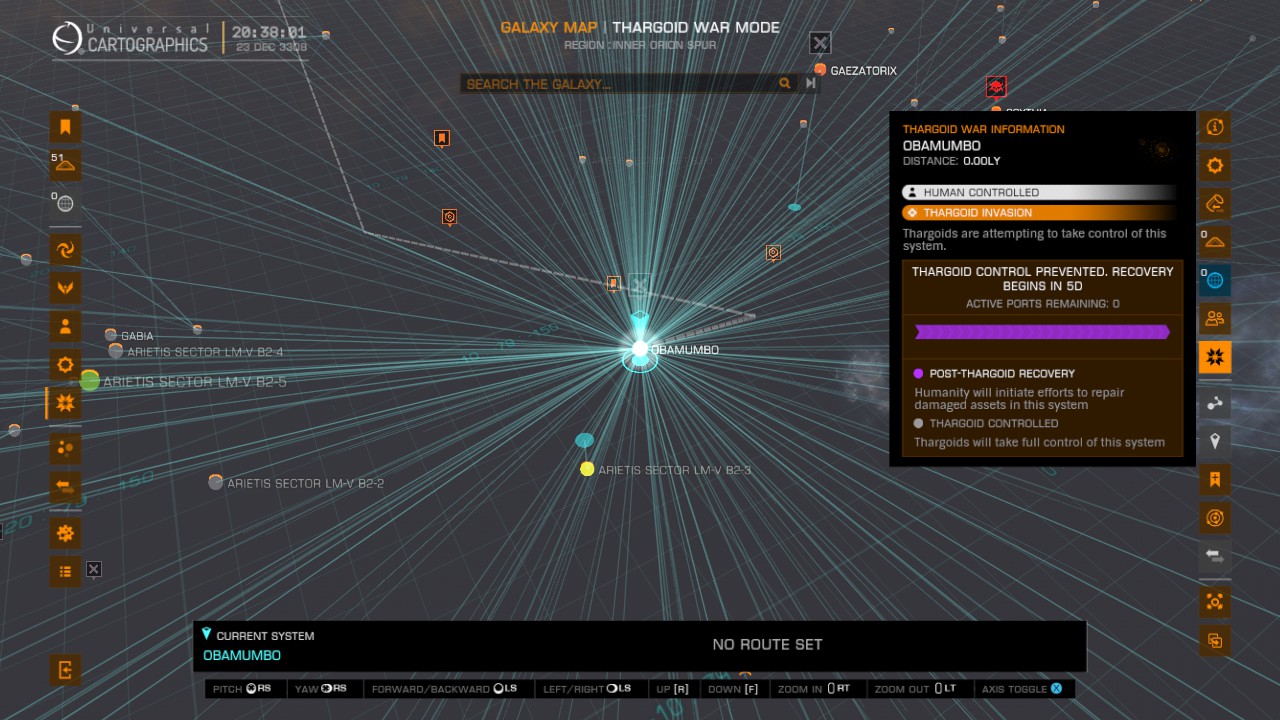Exit the galaxy map with the door icon
The height and width of the screenshot is (720, 1280).
point(65,669)
